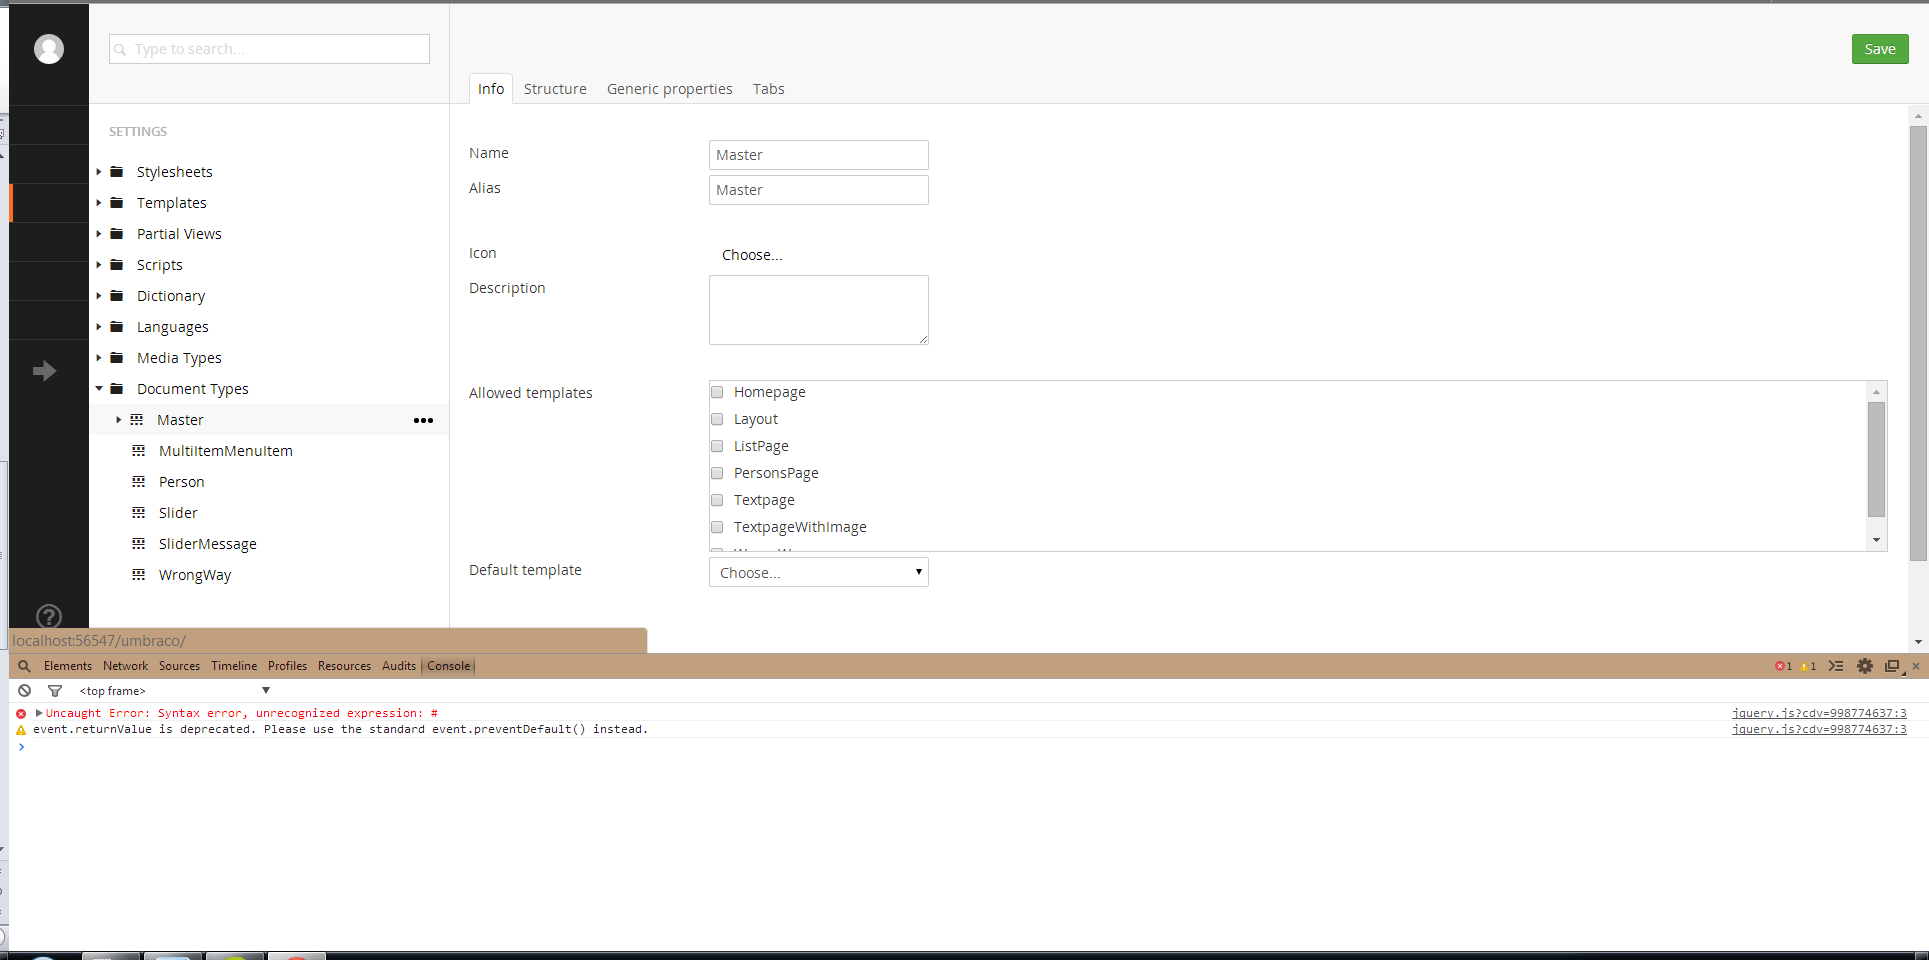Check the PersonsPage template checkbox
The height and width of the screenshot is (960, 1929).
pos(717,473)
